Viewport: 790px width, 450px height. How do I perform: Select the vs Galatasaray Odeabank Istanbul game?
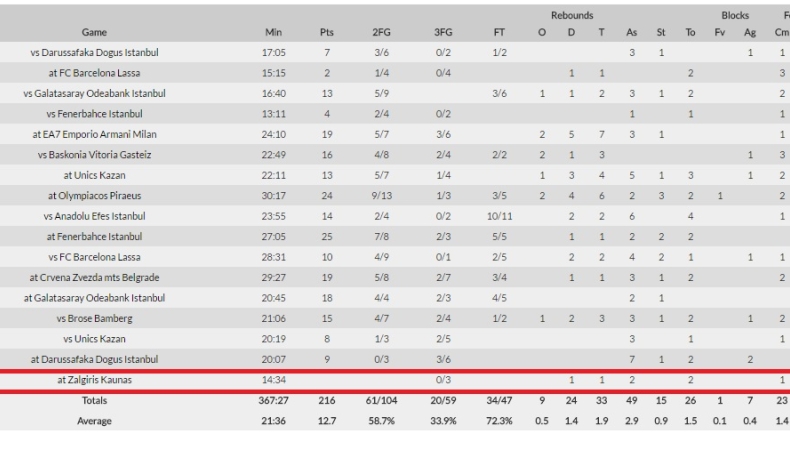coord(95,93)
